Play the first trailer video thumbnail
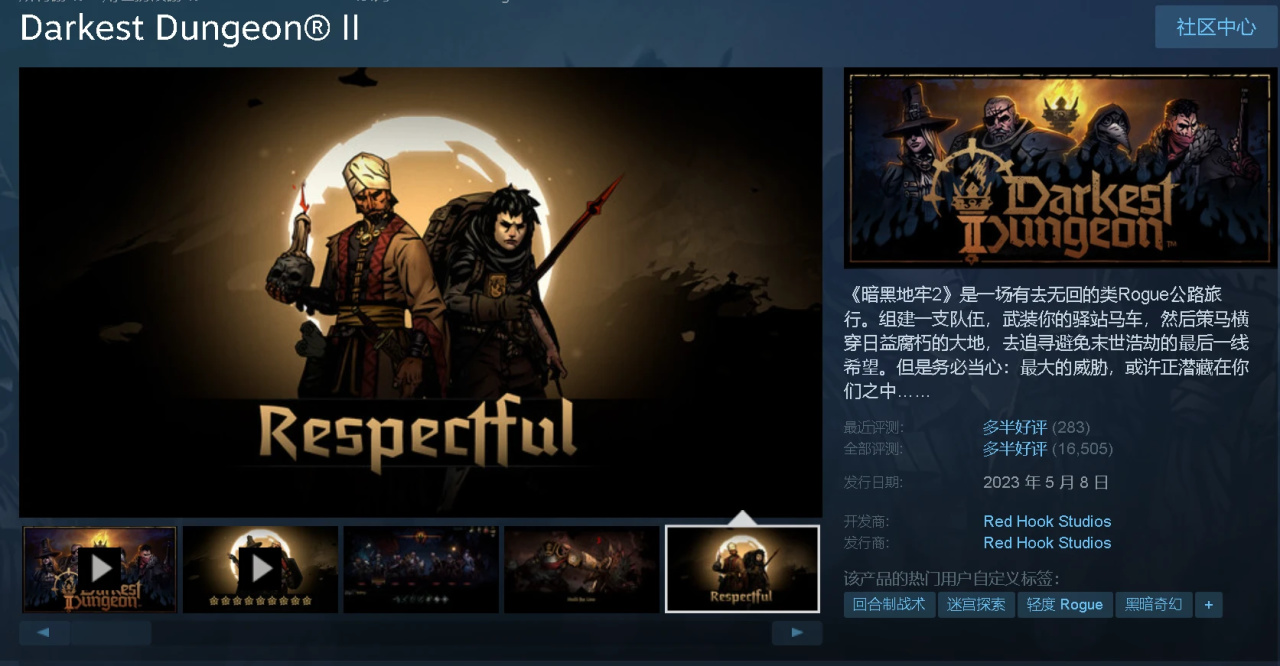The height and width of the screenshot is (666, 1280). [x=99, y=570]
